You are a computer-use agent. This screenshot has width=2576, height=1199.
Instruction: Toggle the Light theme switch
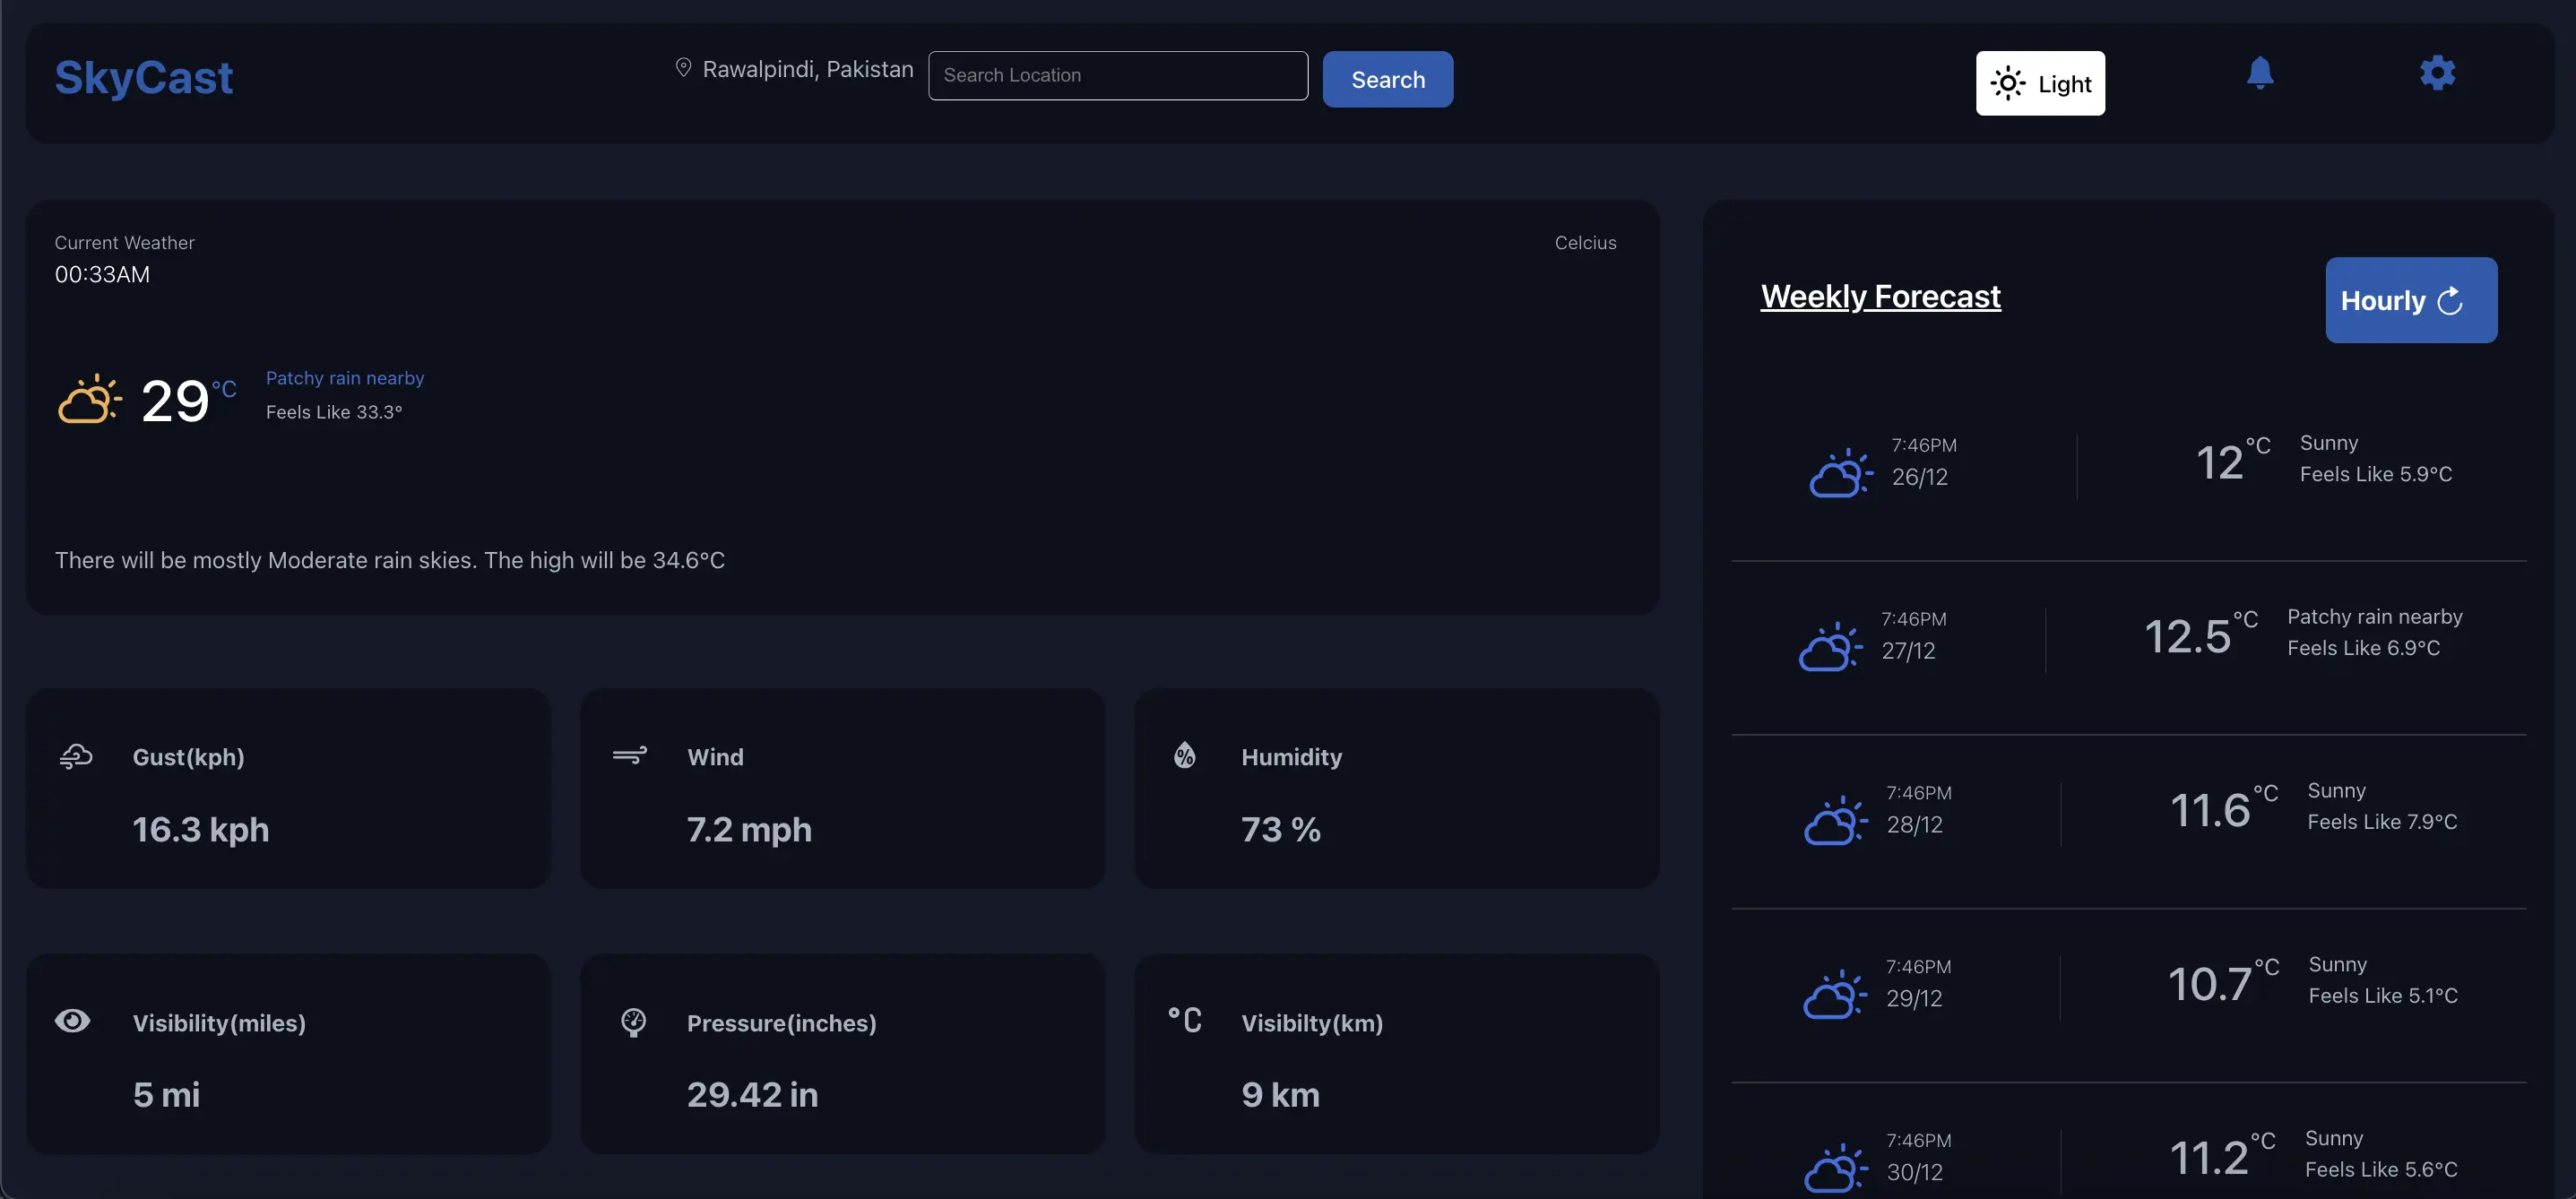[2039, 83]
